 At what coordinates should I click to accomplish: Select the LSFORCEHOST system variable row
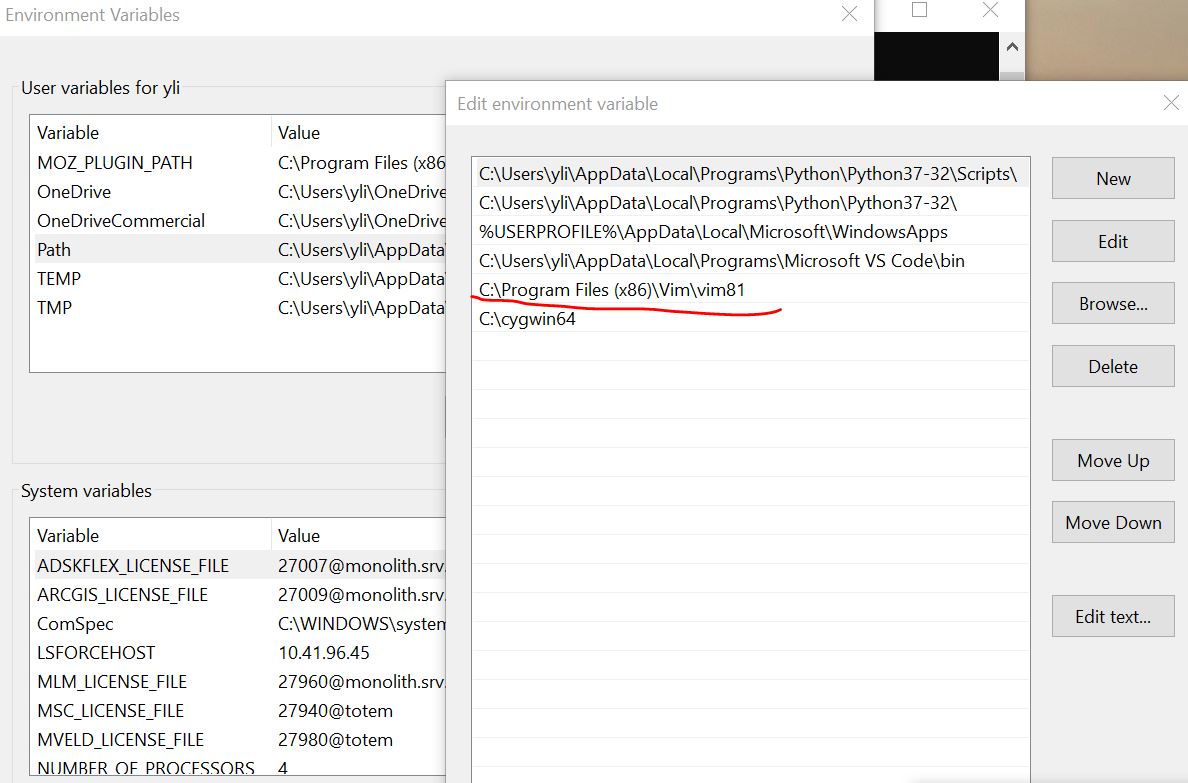(x=96, y=653)
